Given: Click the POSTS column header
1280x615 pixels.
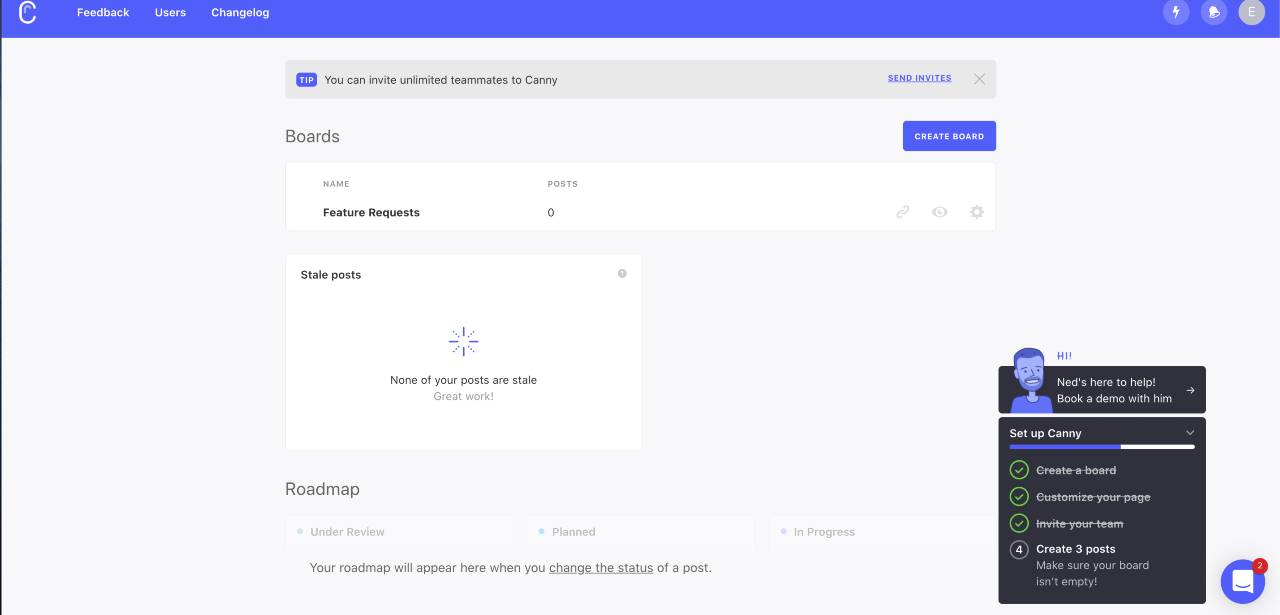Looking at the screenshot, I should tap(563, 184).
